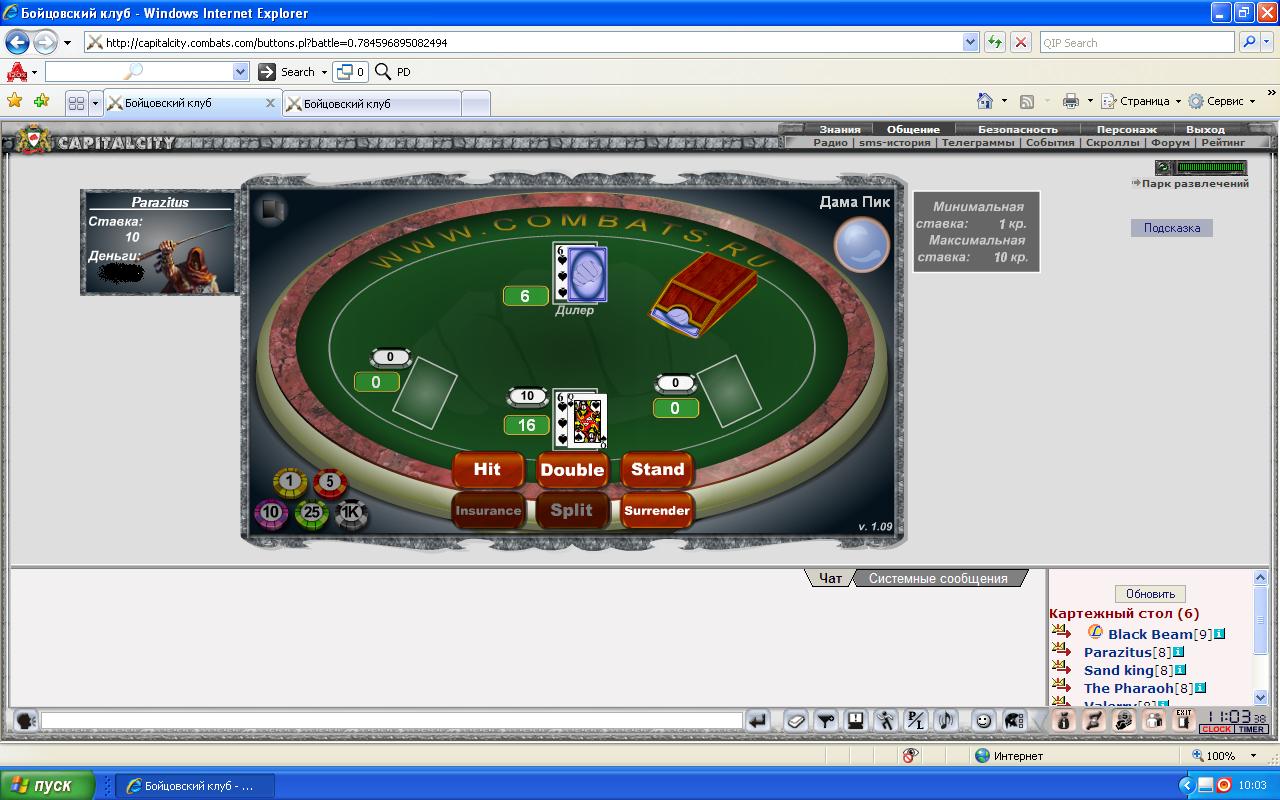
Task: Click the browser refresh button
Action: click(995, 43)
